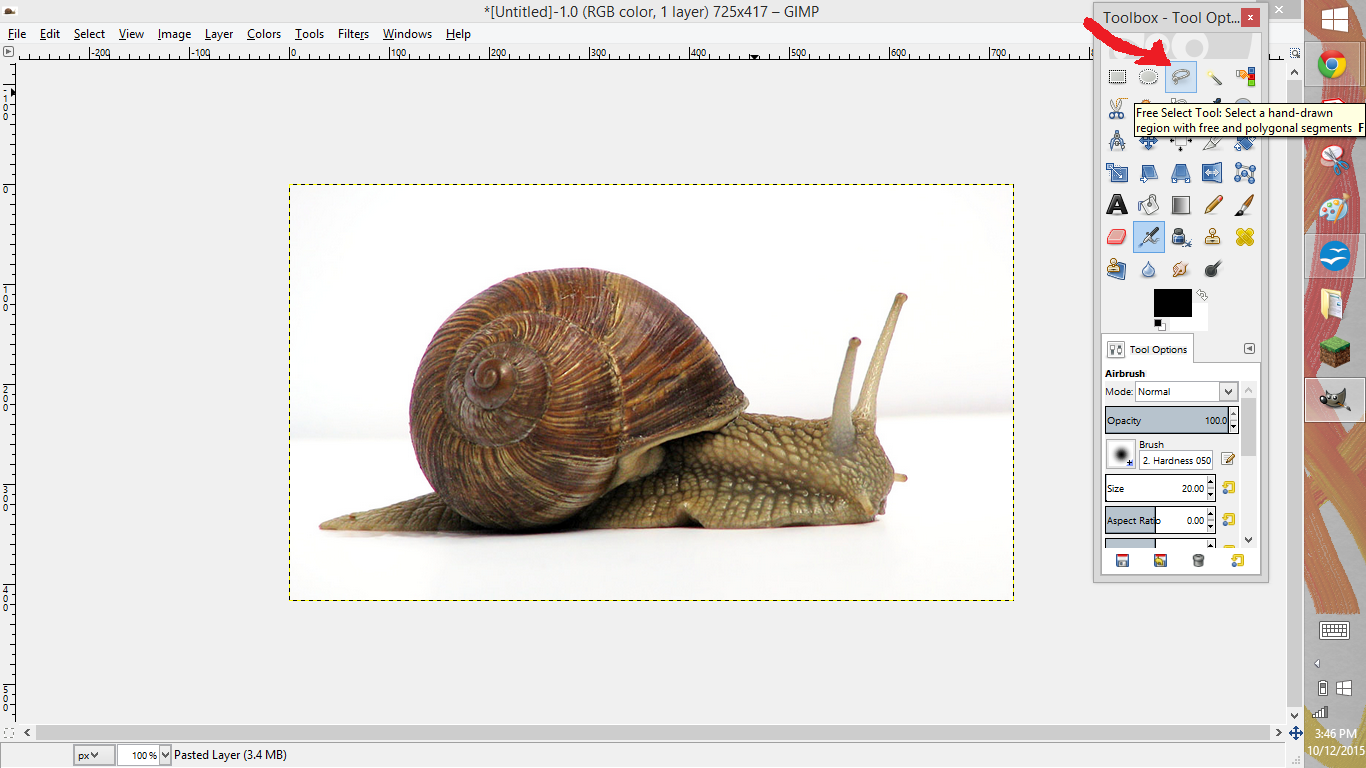Pick the Heal tool
The image size is (1366, 768).
pos(1245,237)
